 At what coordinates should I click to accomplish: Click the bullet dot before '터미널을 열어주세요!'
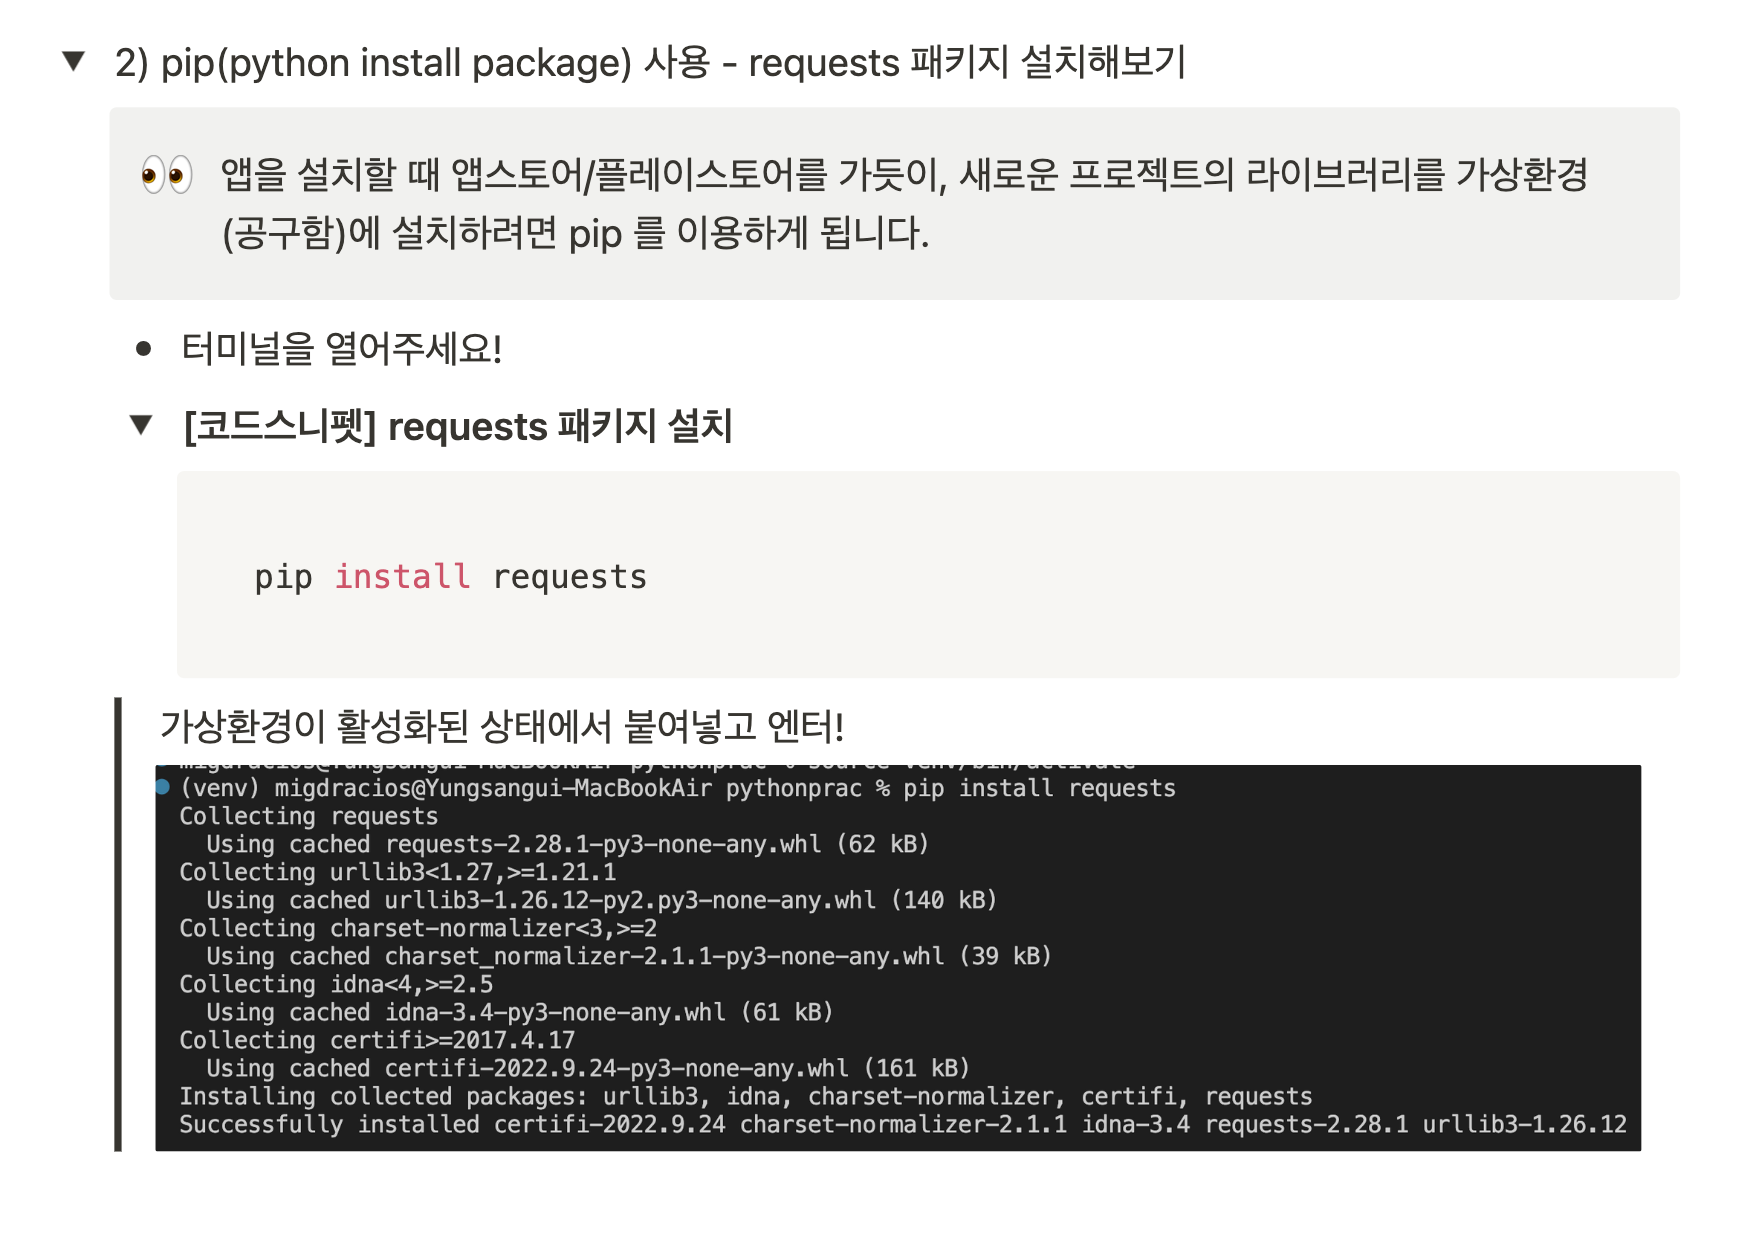click(143, 349)
